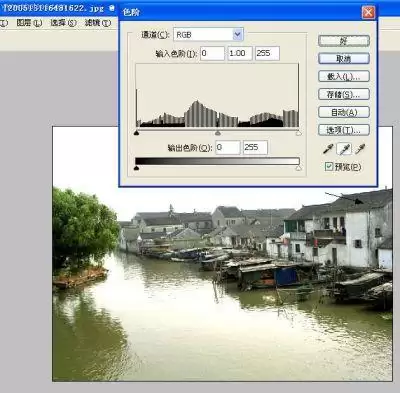Select the black point eyedropper
This screenshot has width=400, height=393.
pos(328,149)
